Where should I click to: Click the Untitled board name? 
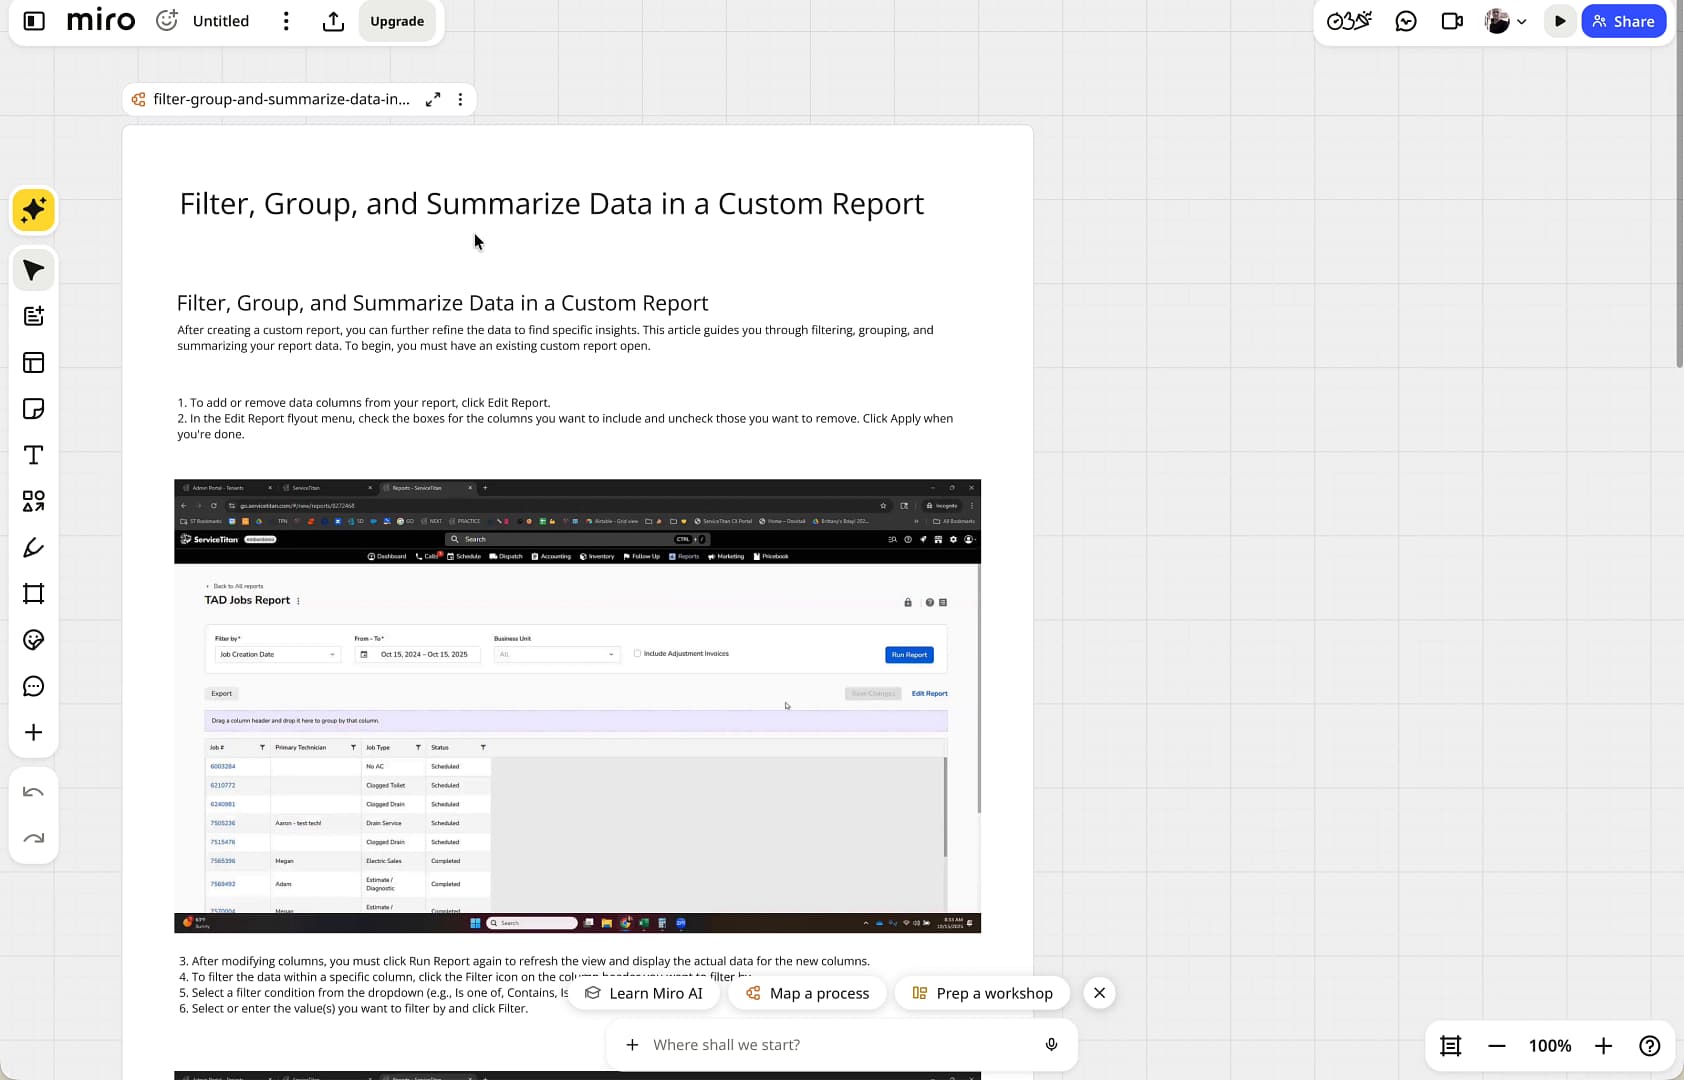pyautogui.click(x=221, y=21)
